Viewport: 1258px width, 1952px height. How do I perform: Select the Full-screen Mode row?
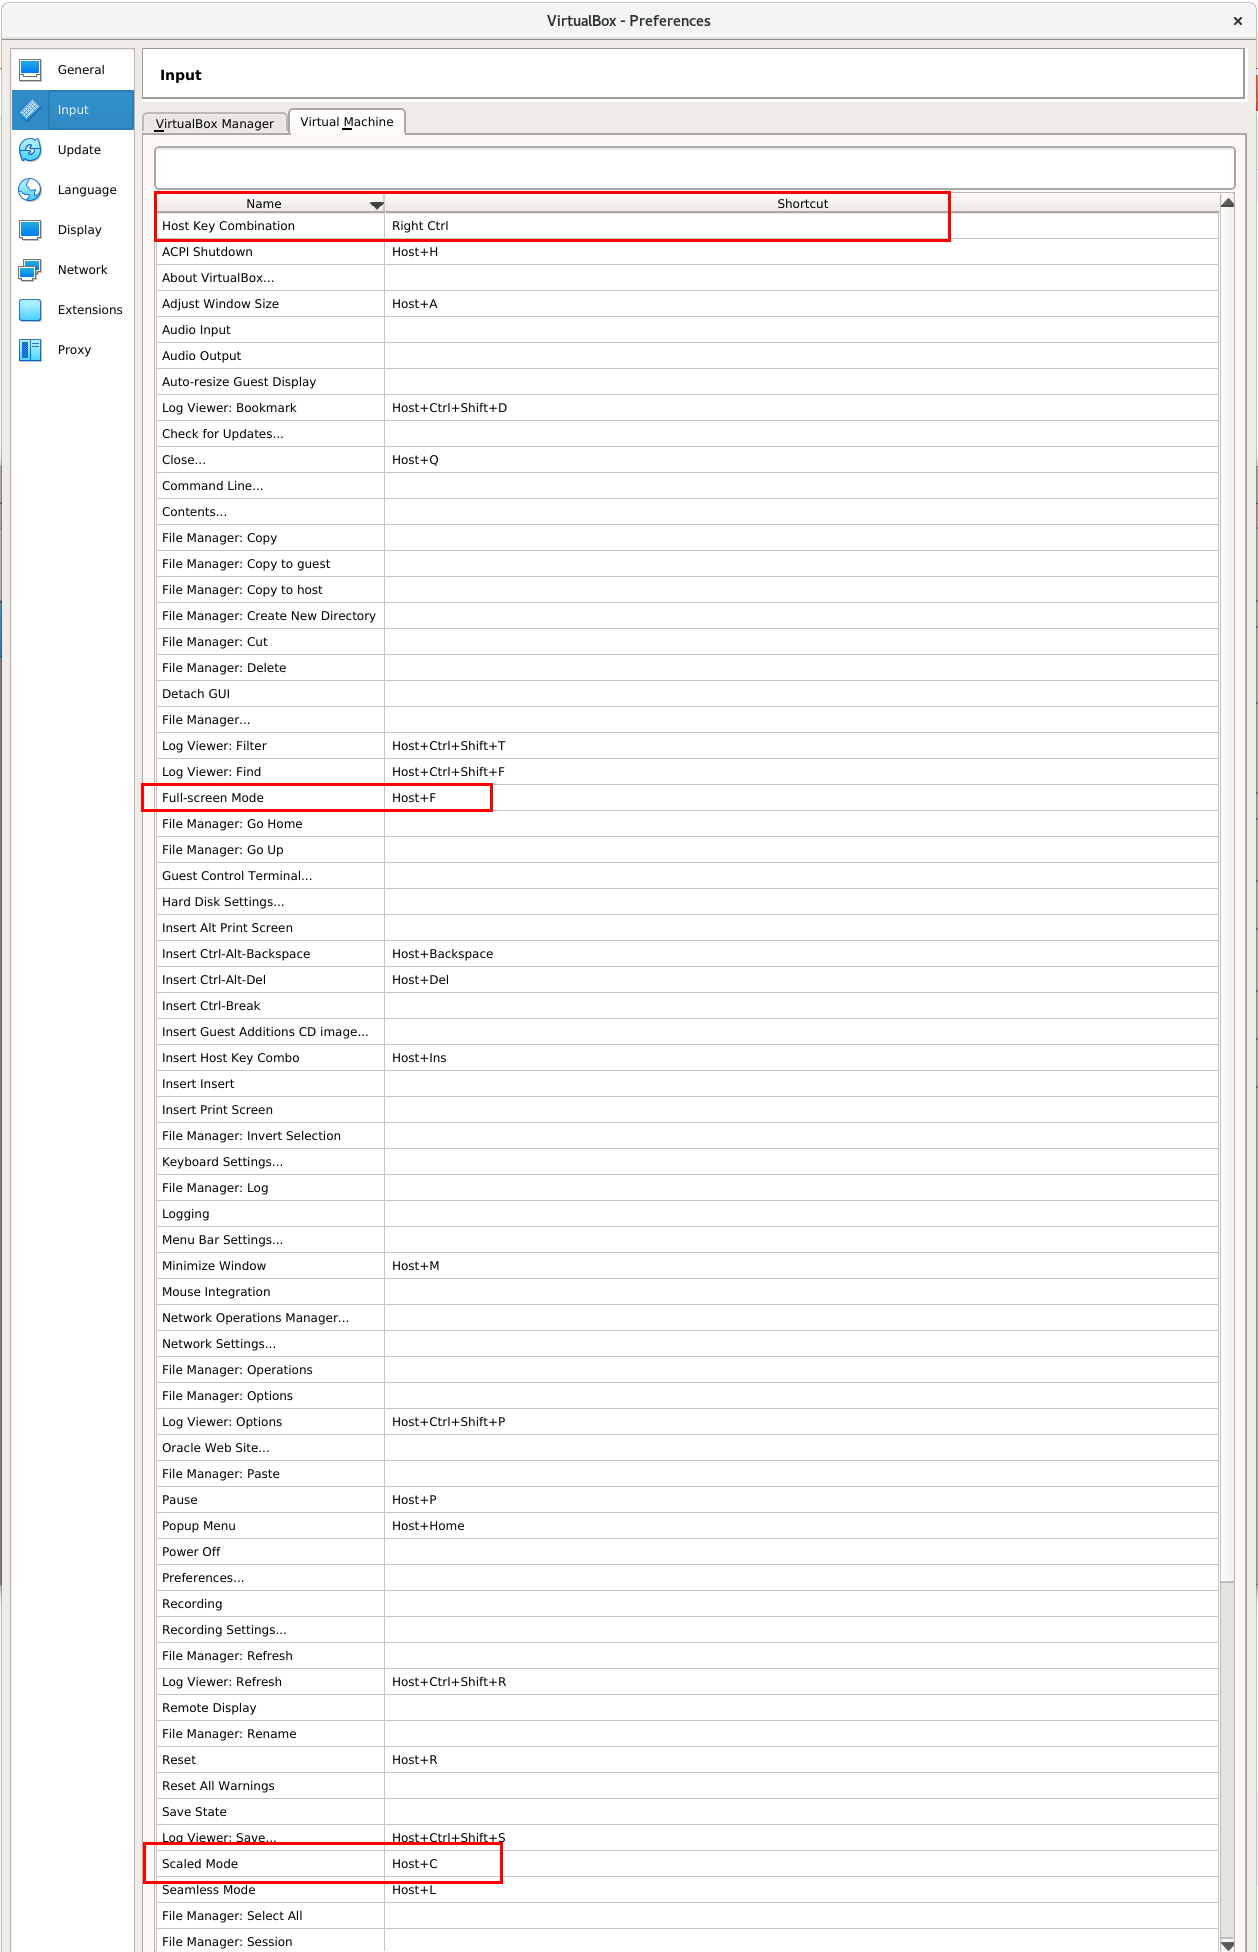(x=687, y=798)
